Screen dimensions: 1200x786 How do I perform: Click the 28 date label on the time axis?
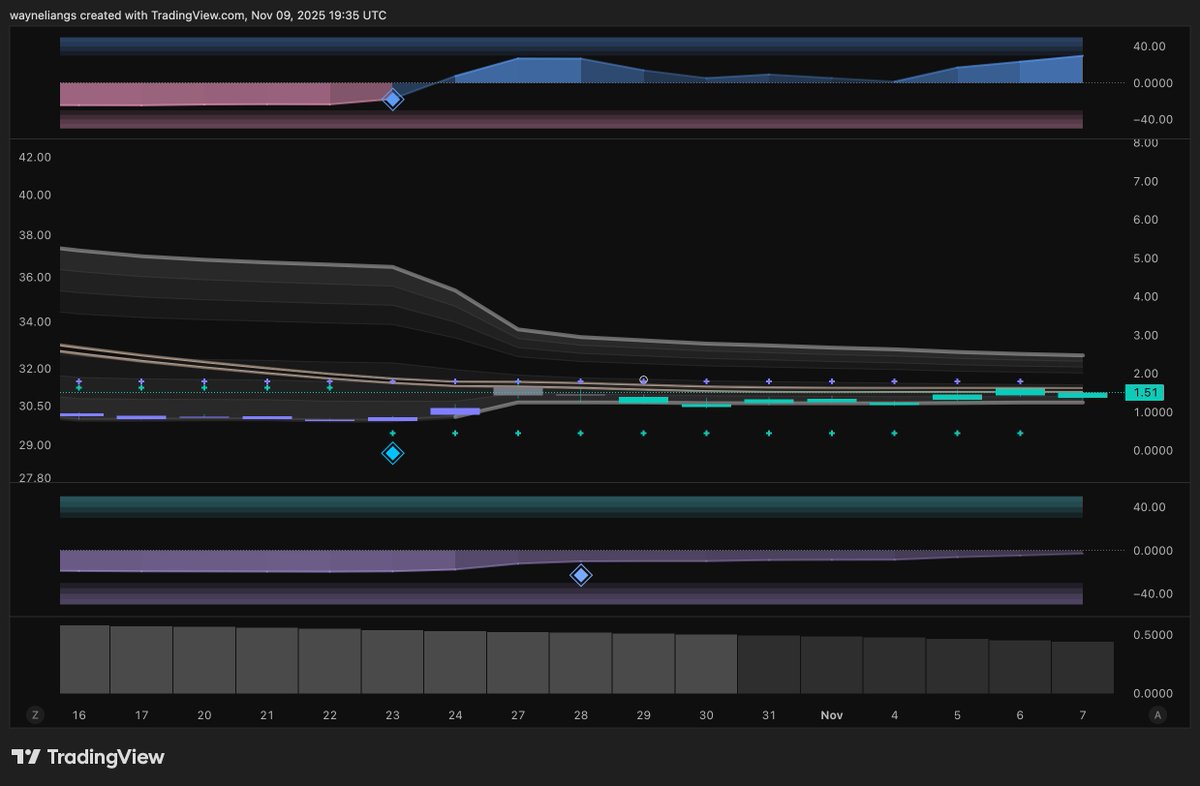[x=581, y=715]
